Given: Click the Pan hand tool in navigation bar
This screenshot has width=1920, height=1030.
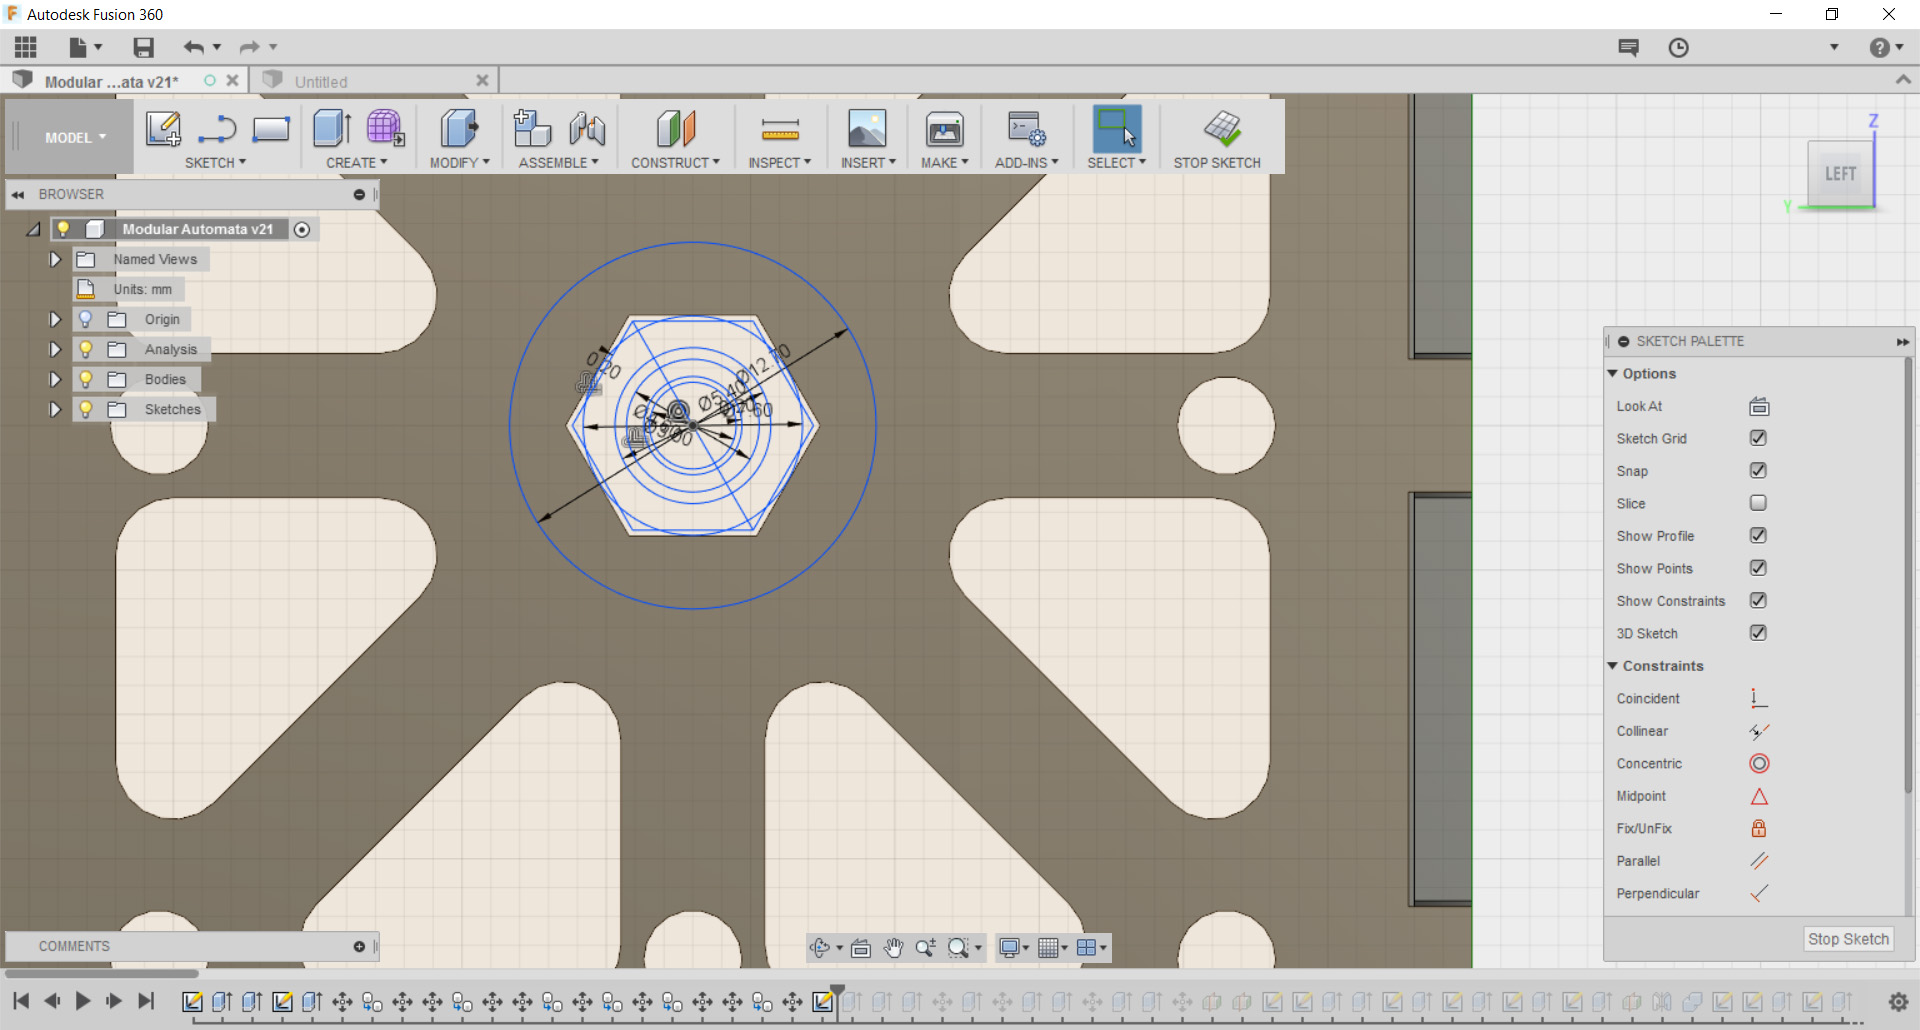Looking at the screenshot, I should pyautogui.click(x=893, y=948).
